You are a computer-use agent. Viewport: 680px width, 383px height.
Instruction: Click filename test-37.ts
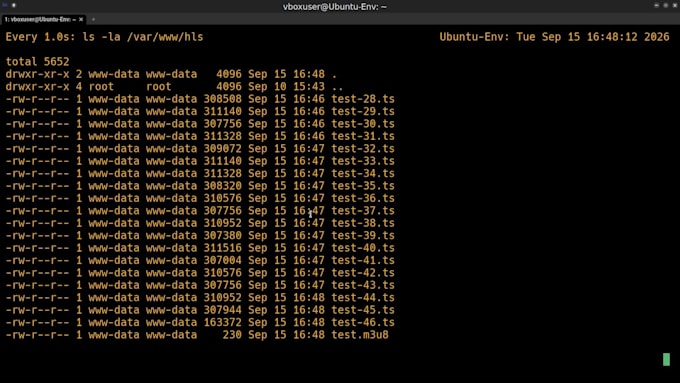[363, 211]
